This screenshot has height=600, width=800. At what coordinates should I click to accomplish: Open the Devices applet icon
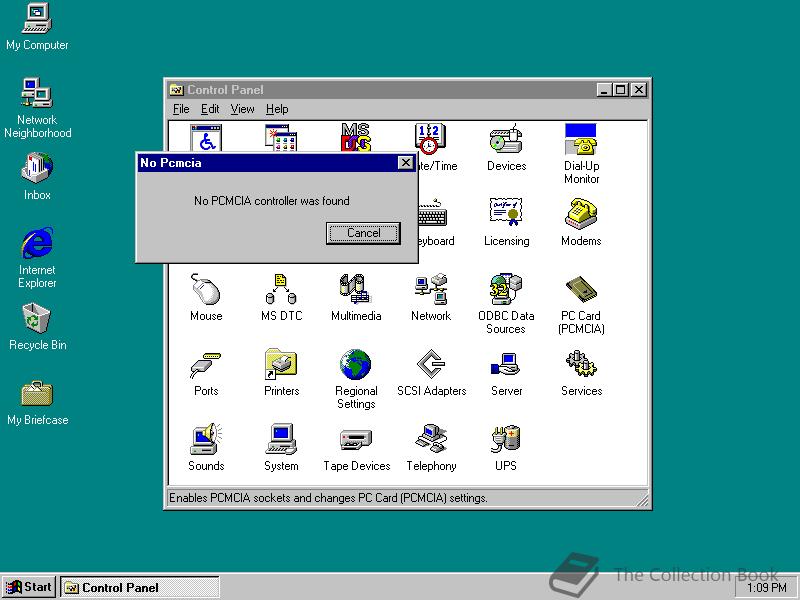click(506, 139)
